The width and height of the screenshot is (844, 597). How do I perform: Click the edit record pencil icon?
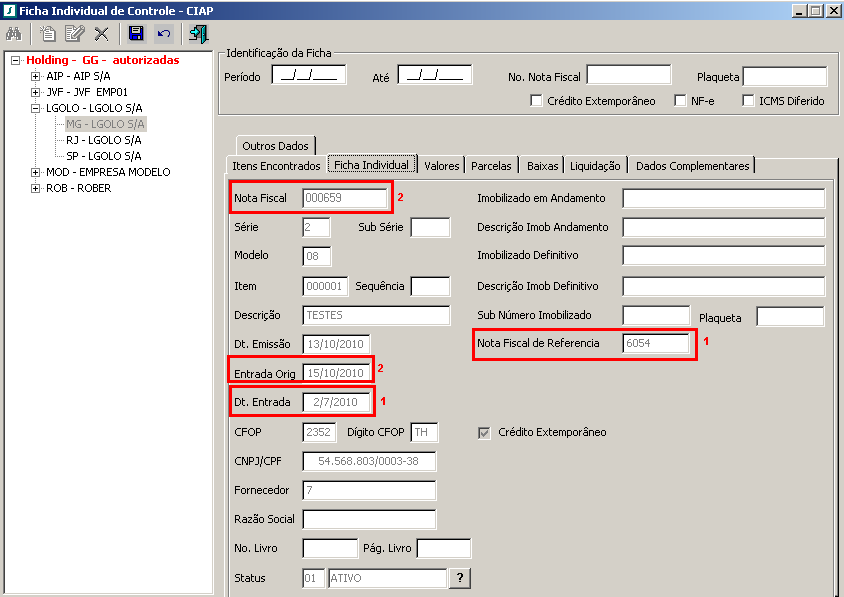click(74, 34)
